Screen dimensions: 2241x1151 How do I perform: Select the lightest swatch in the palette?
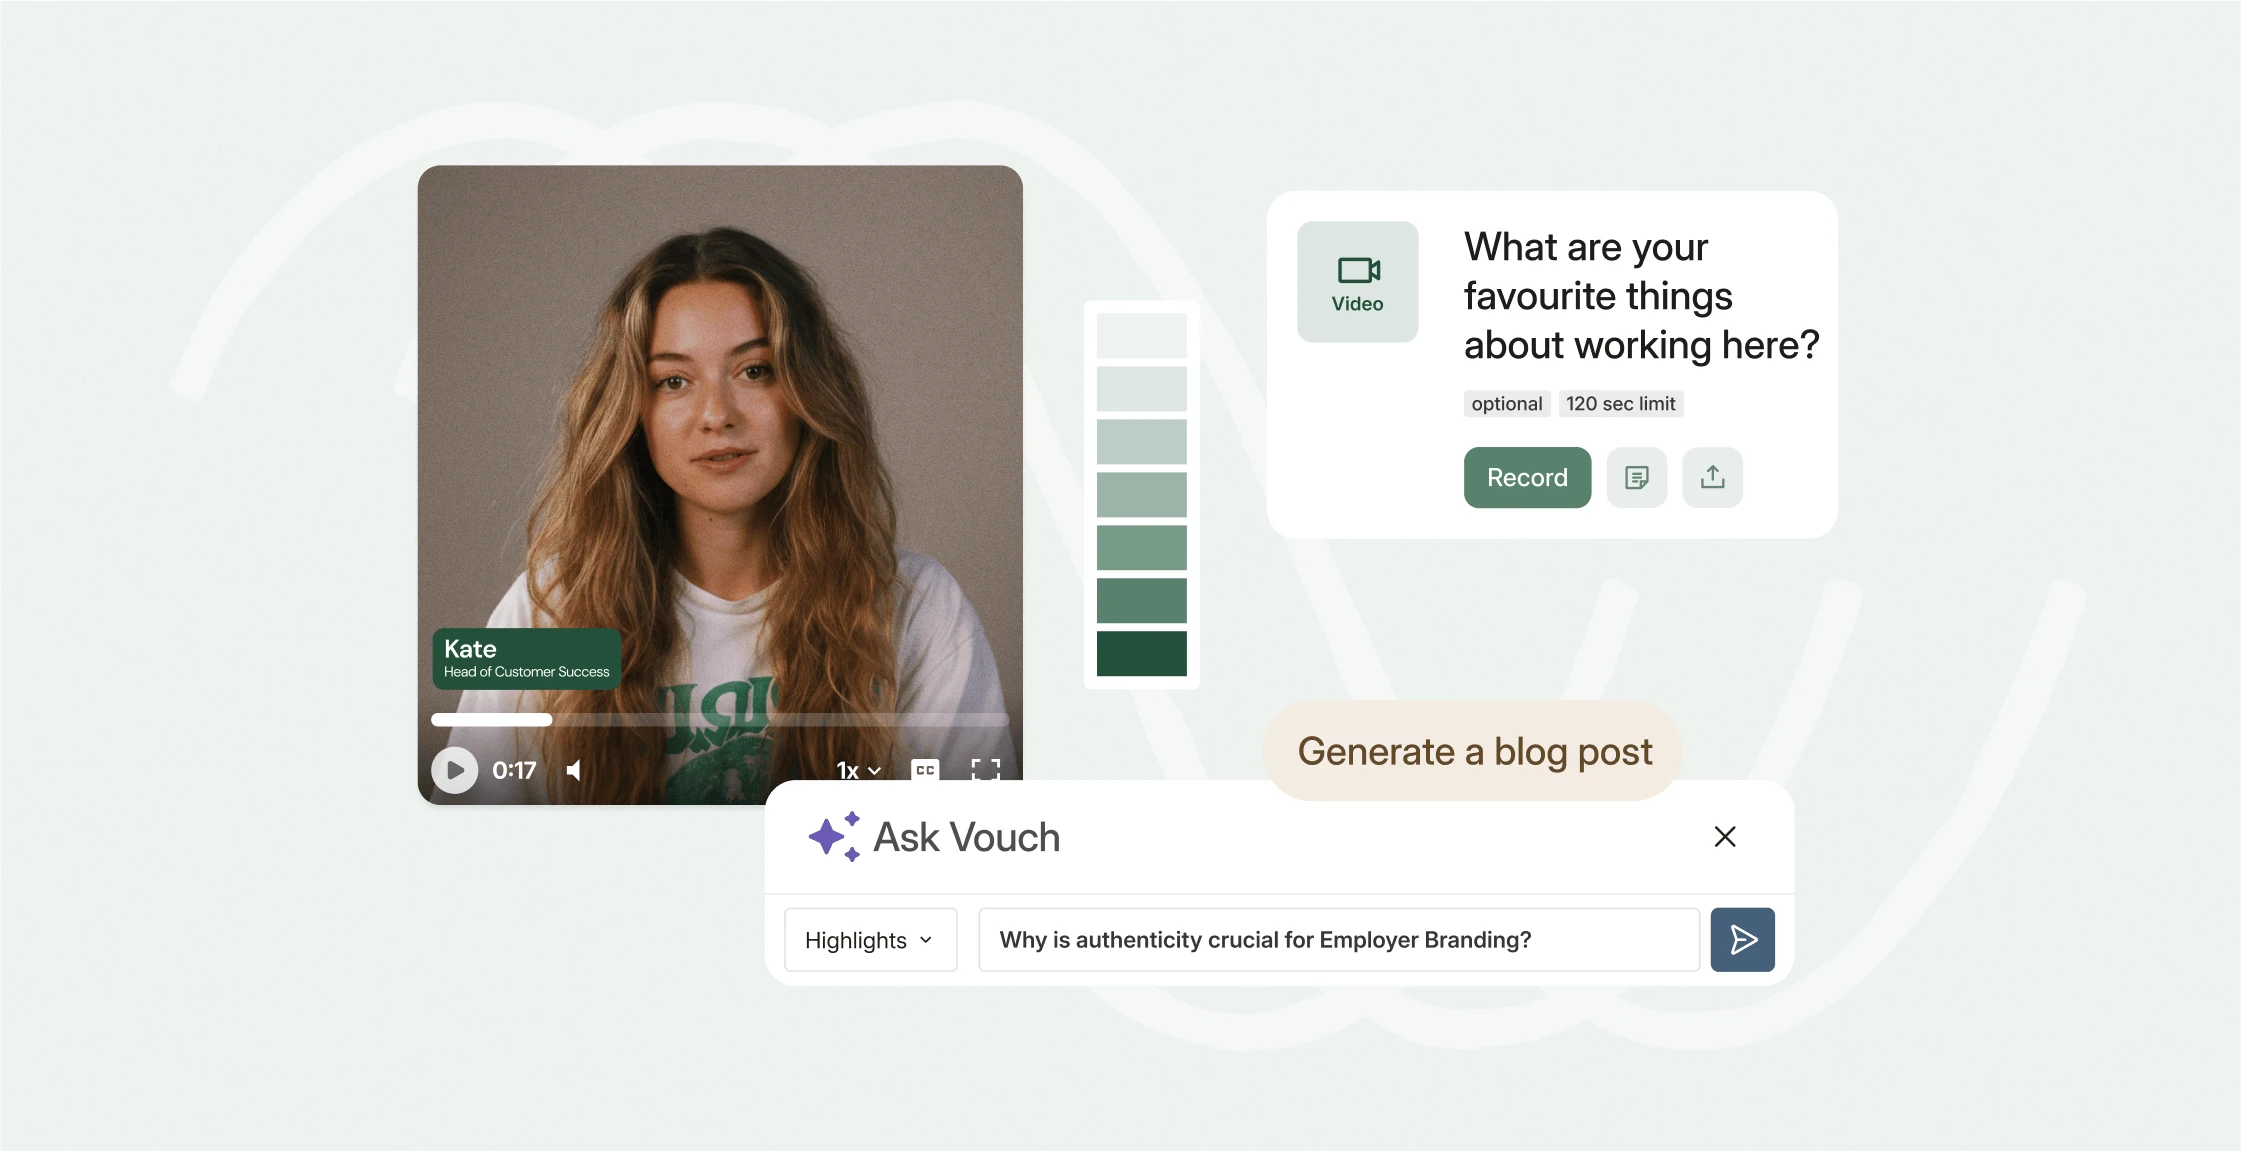[x=1141, y=335]
